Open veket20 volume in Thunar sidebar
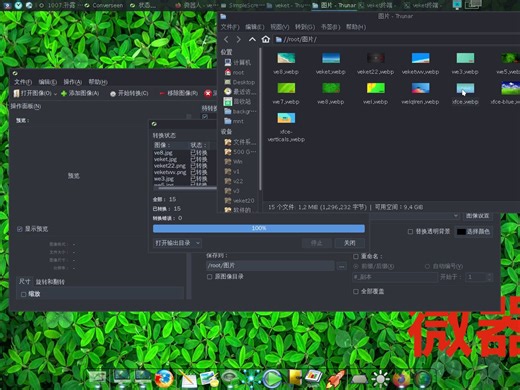520x390 pixels. pyautogui.click(x=239, y=200)
